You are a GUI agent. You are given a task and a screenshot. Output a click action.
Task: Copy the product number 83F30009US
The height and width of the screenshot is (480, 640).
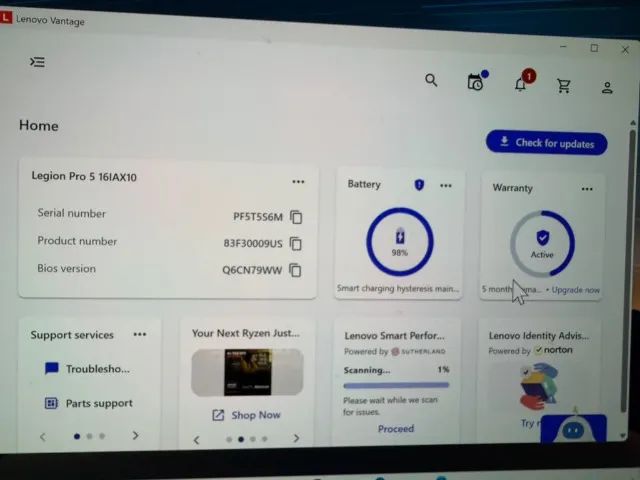[x=296, y=244]
